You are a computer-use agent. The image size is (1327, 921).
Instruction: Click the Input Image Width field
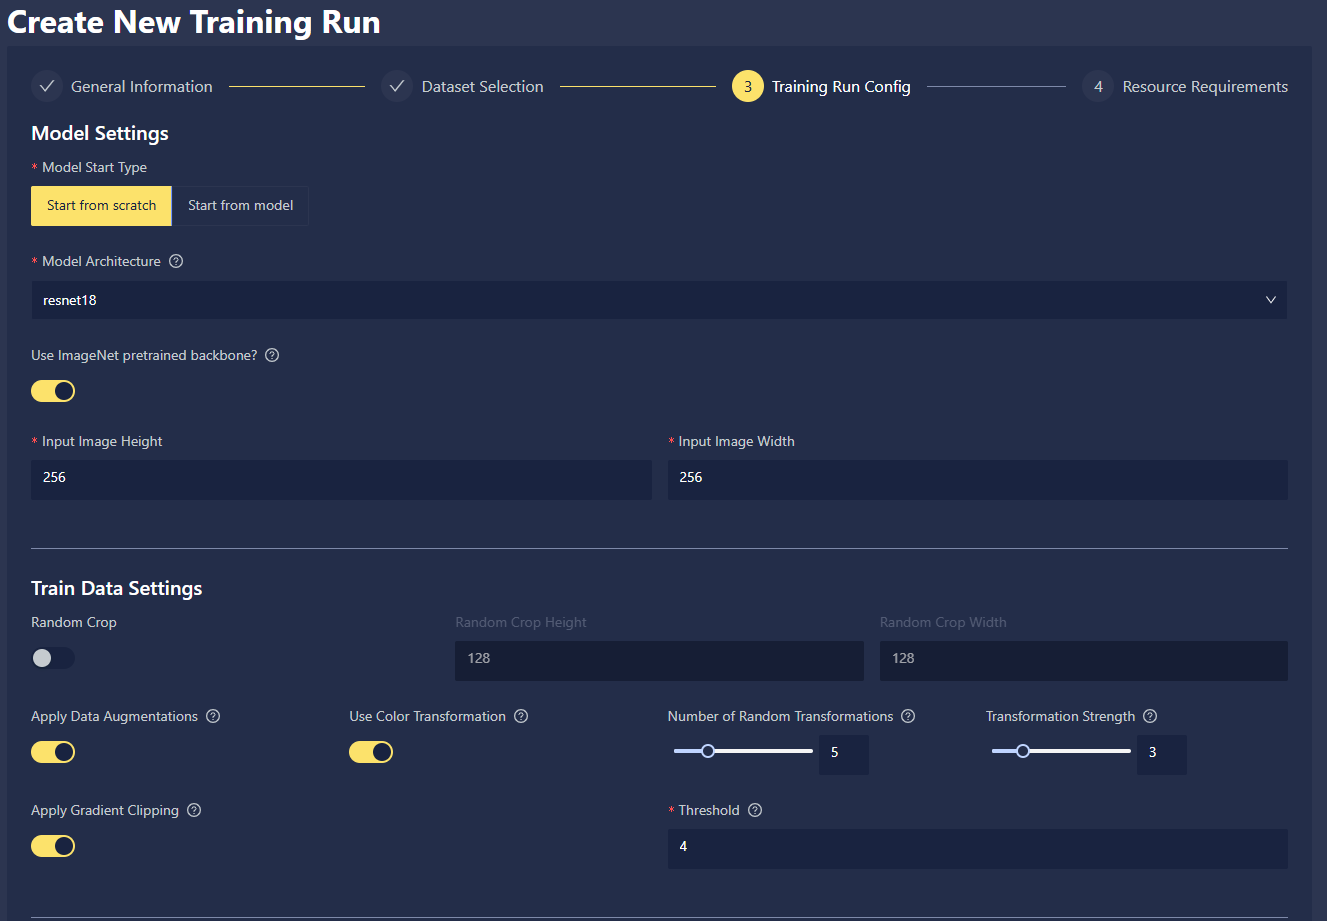(978, 480)
